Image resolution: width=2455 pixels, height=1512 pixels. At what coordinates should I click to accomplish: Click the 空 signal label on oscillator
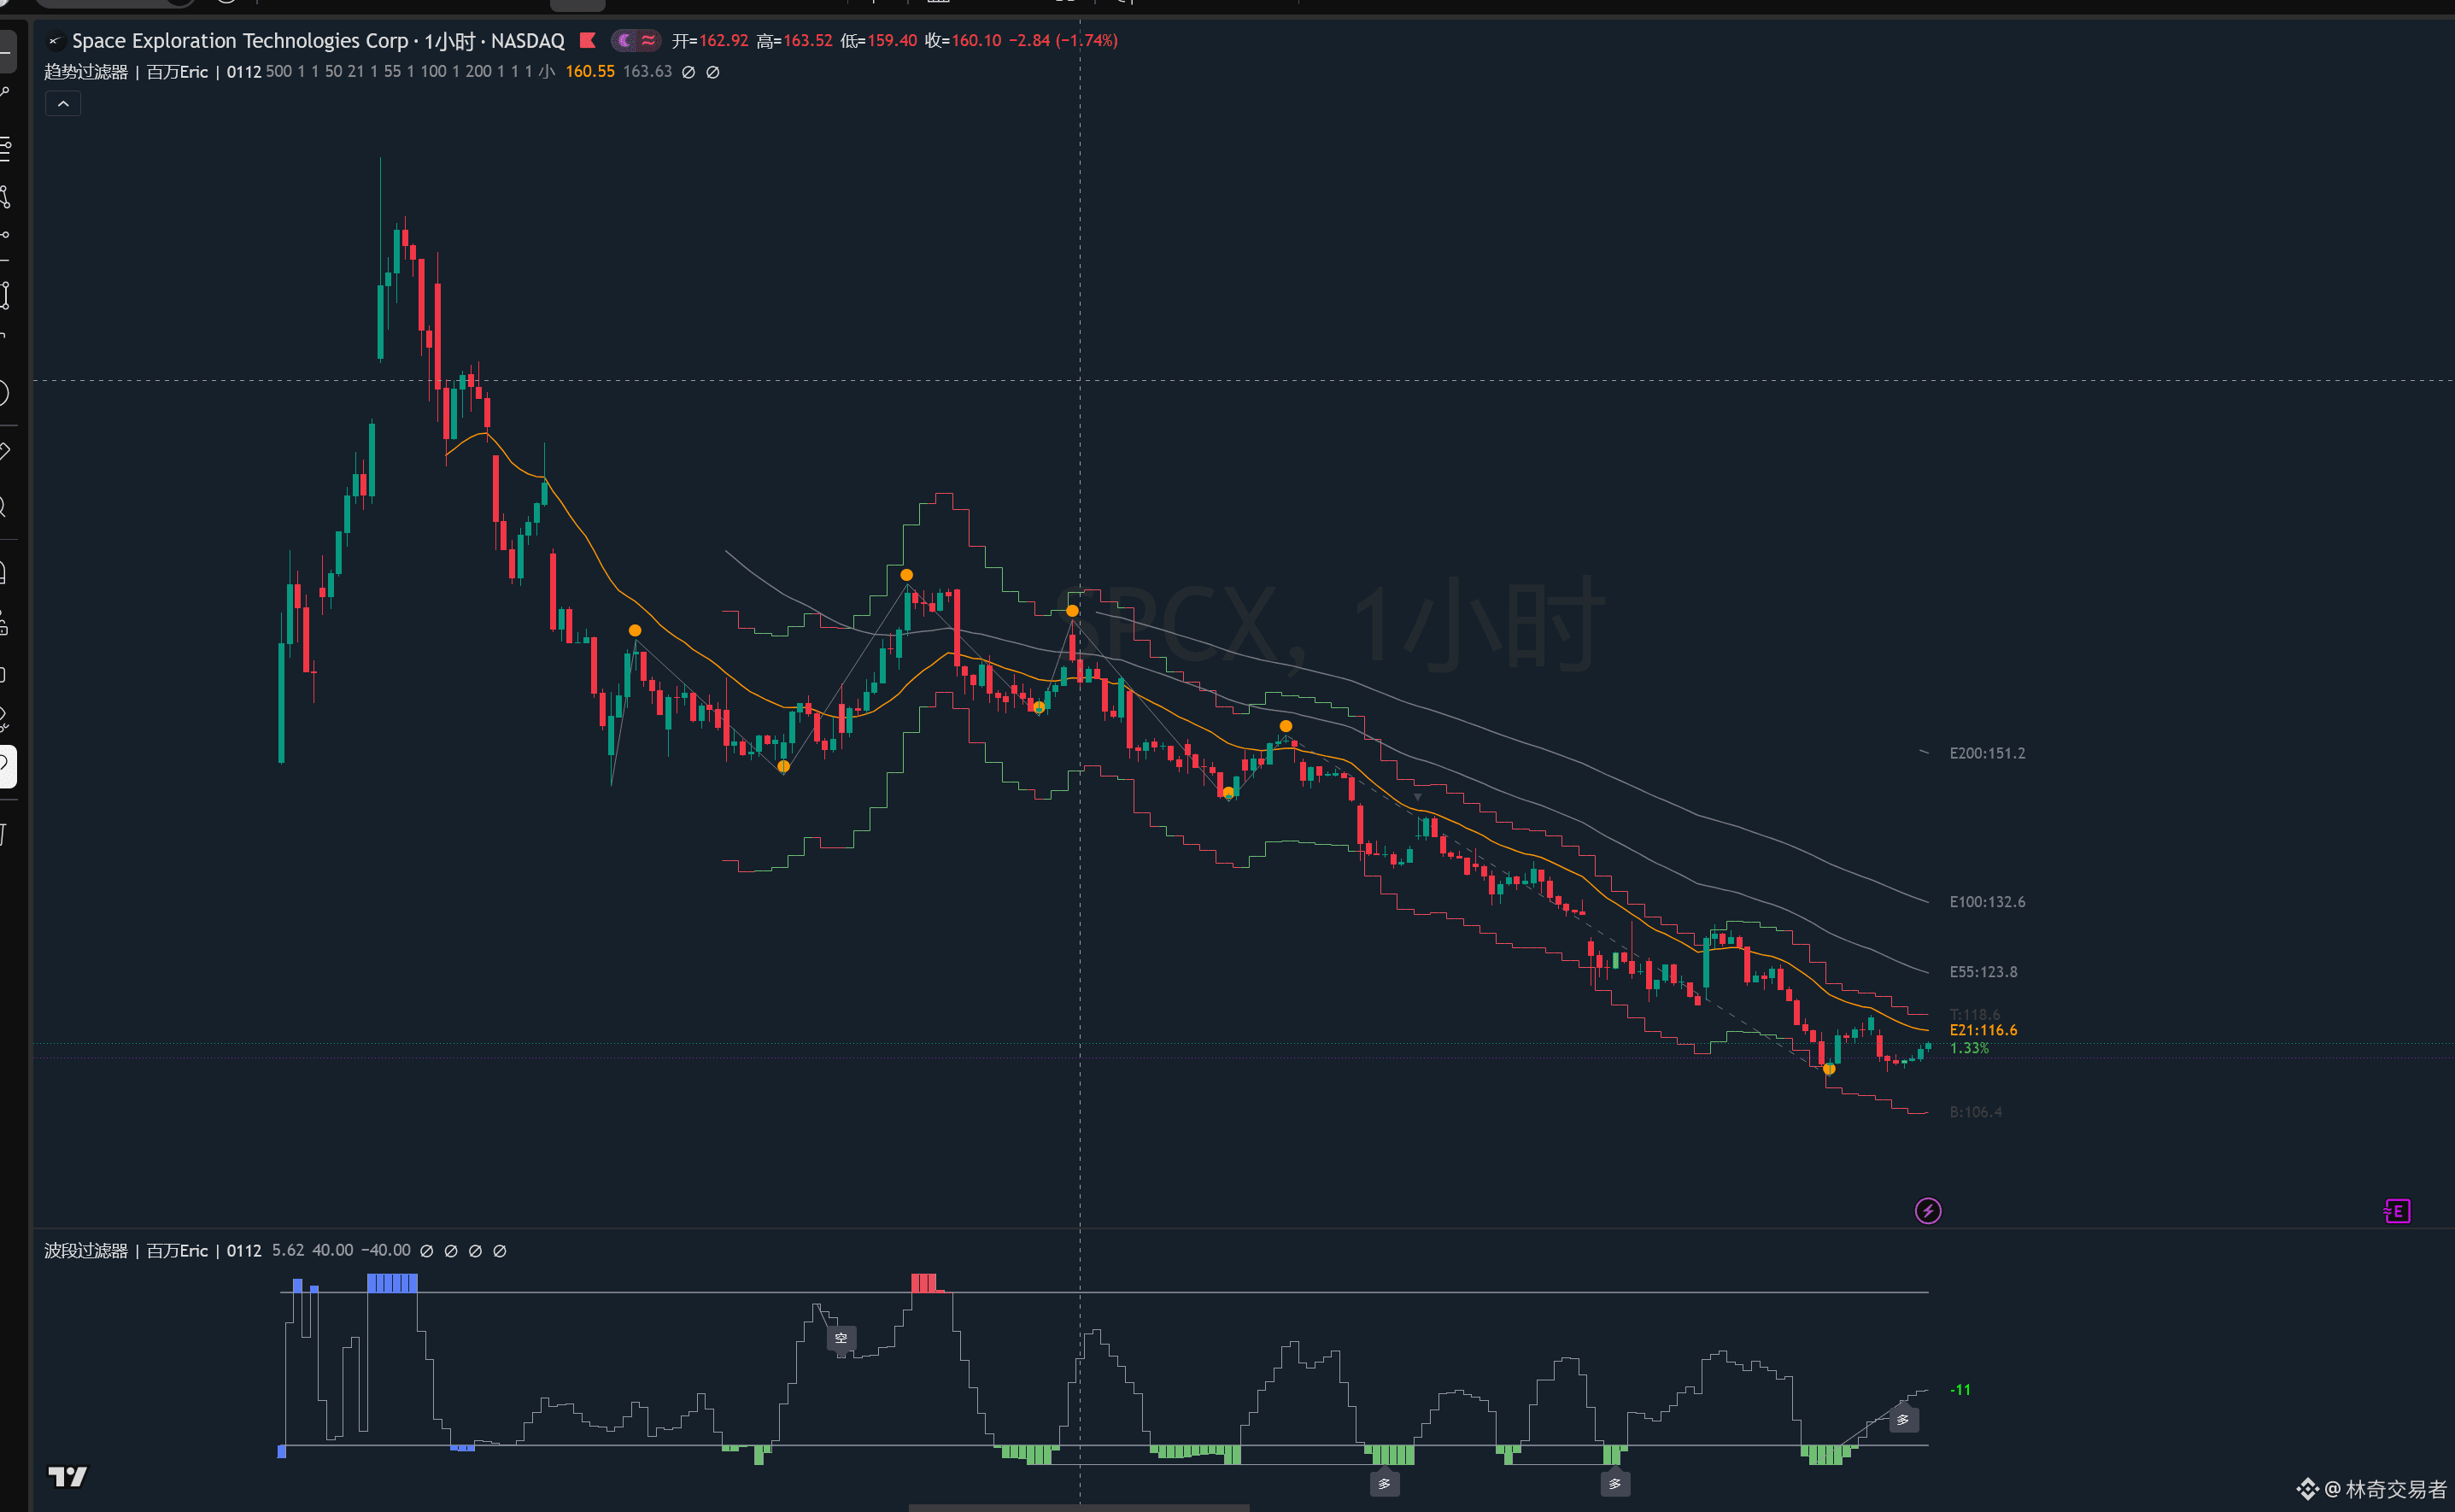tap(841, 1338)
